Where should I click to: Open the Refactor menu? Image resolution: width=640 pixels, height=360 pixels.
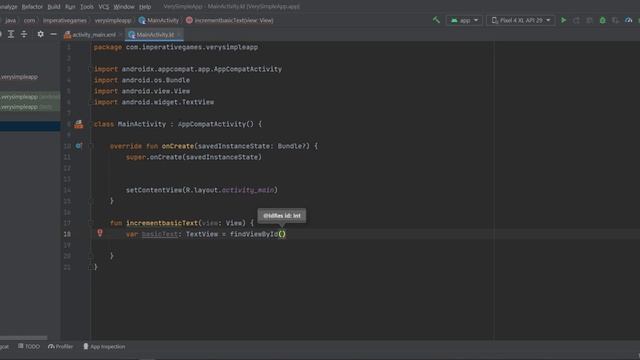click(x=32, y=7)
